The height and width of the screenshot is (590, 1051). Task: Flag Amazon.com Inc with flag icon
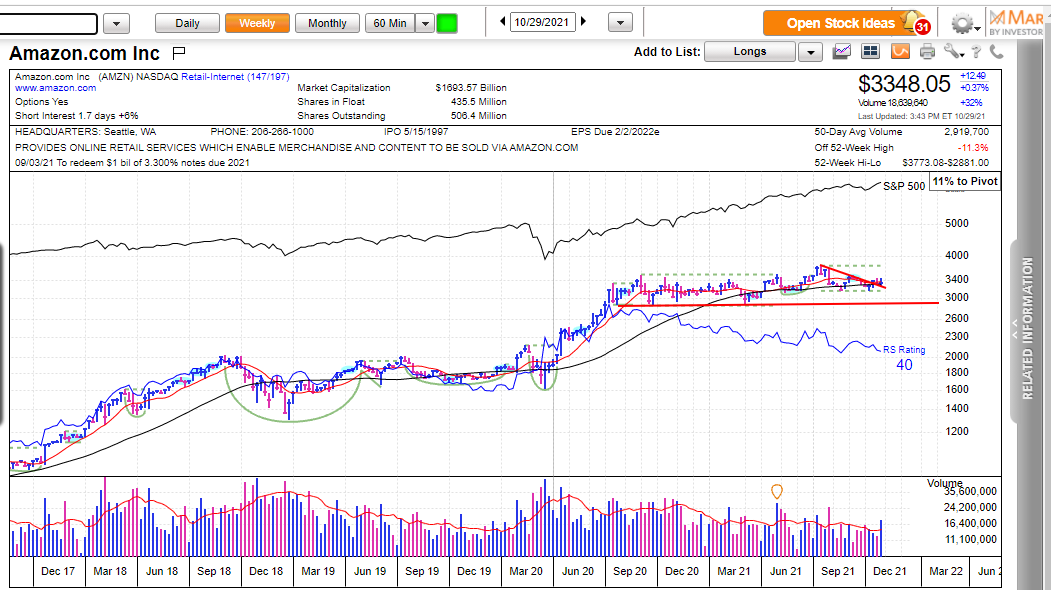[178, 52]
